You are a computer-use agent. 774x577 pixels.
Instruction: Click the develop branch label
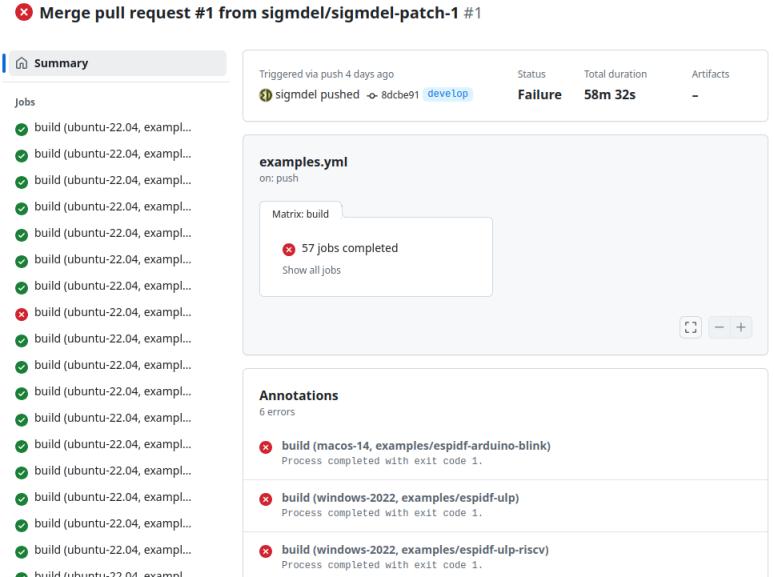point(448,94)
